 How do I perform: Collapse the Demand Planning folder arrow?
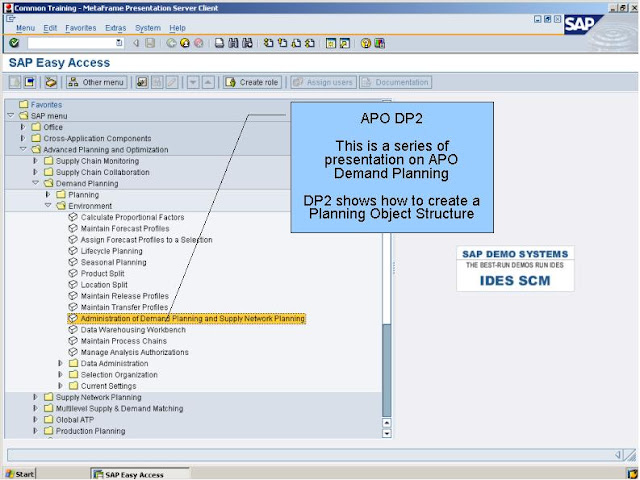(x=36, y=183)
